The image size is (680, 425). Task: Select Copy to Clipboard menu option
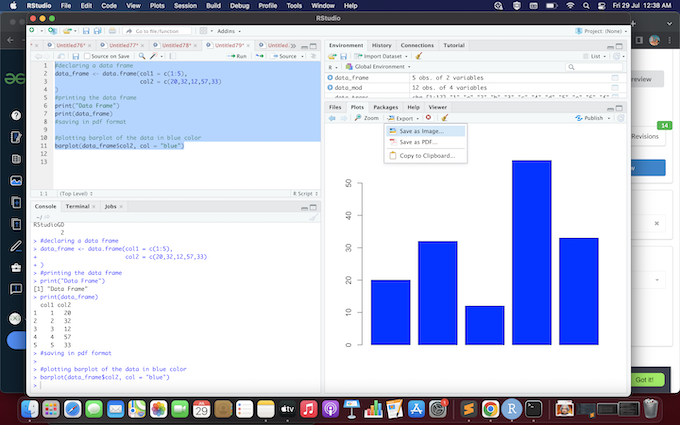pos(426,155)
